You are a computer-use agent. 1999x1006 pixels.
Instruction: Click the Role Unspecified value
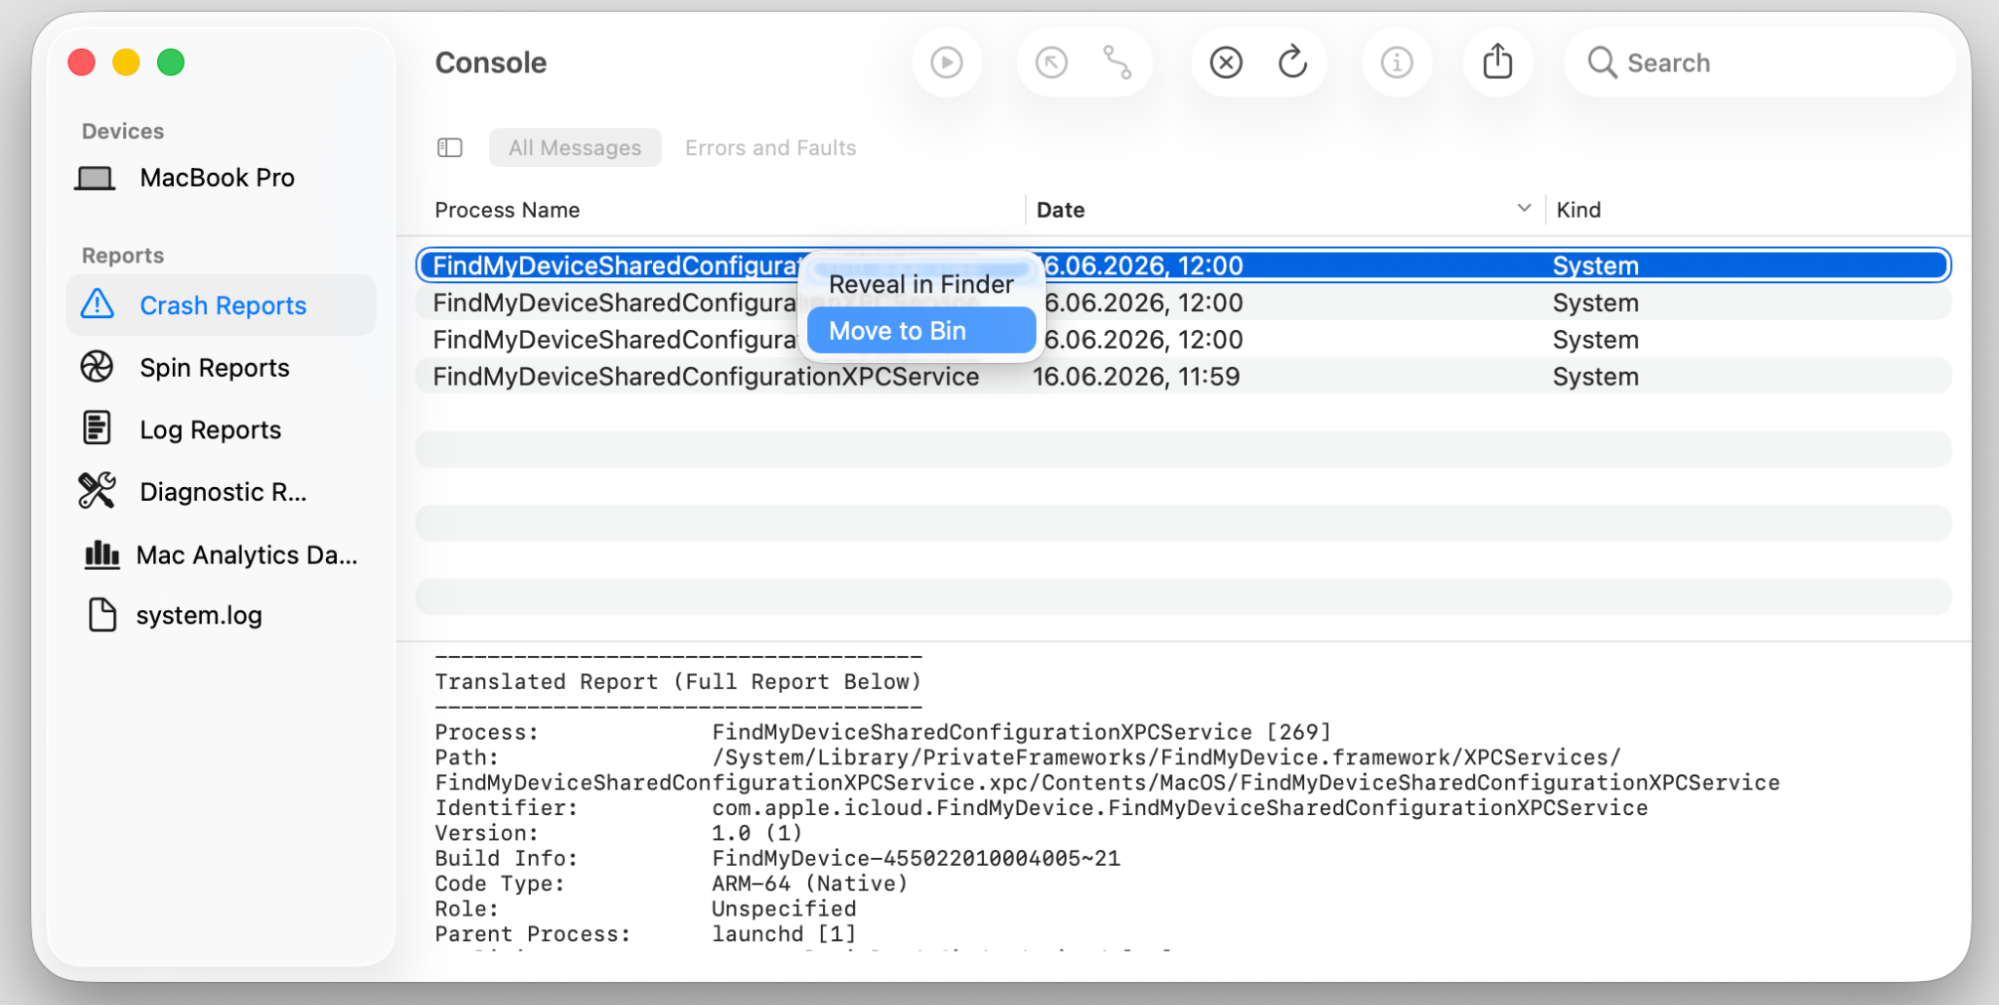pyautogui.click(x=783, y=909)
